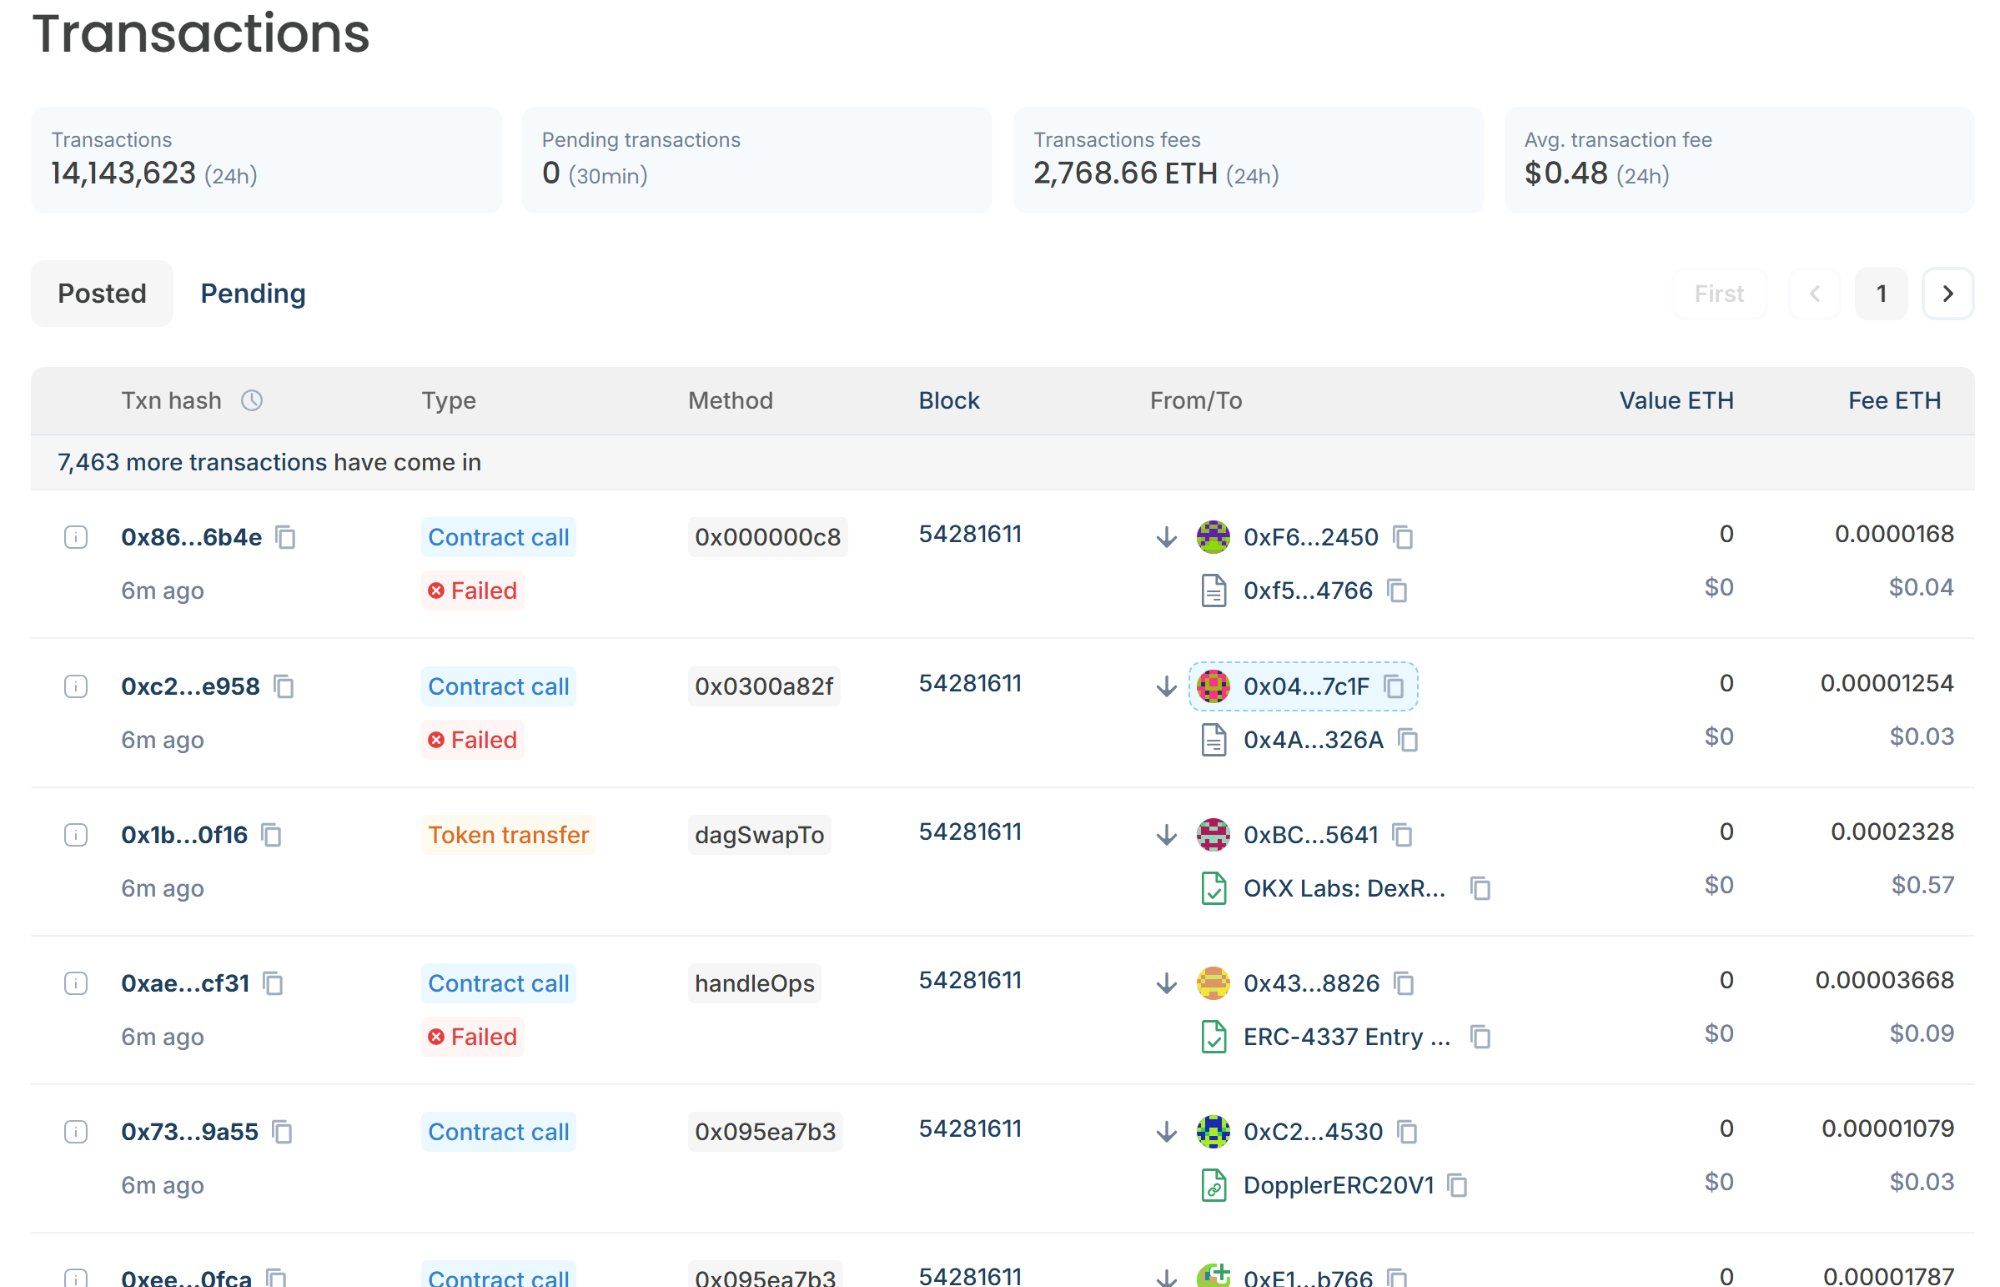Expand details for 0xc2...e958 transaction

[76, 686]
